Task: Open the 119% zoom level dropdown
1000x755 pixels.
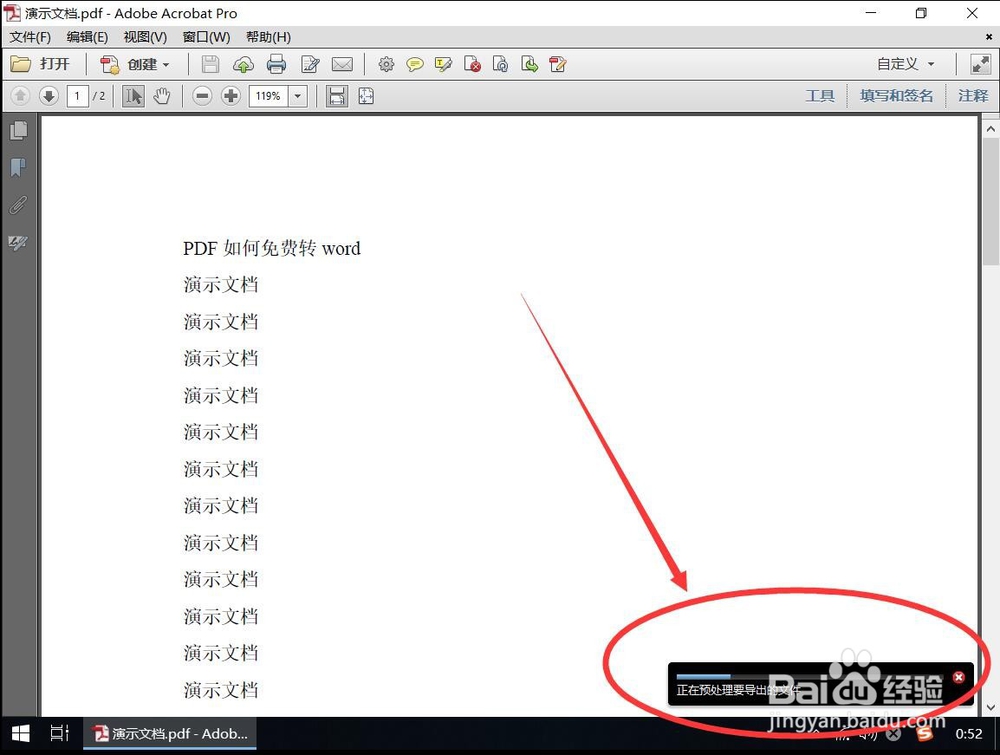Action: coord(296,96)
